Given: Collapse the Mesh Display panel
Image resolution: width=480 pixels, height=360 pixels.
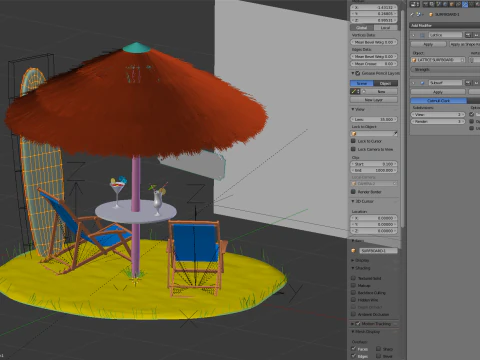Looking at the screenshot, I should [353, 332].
